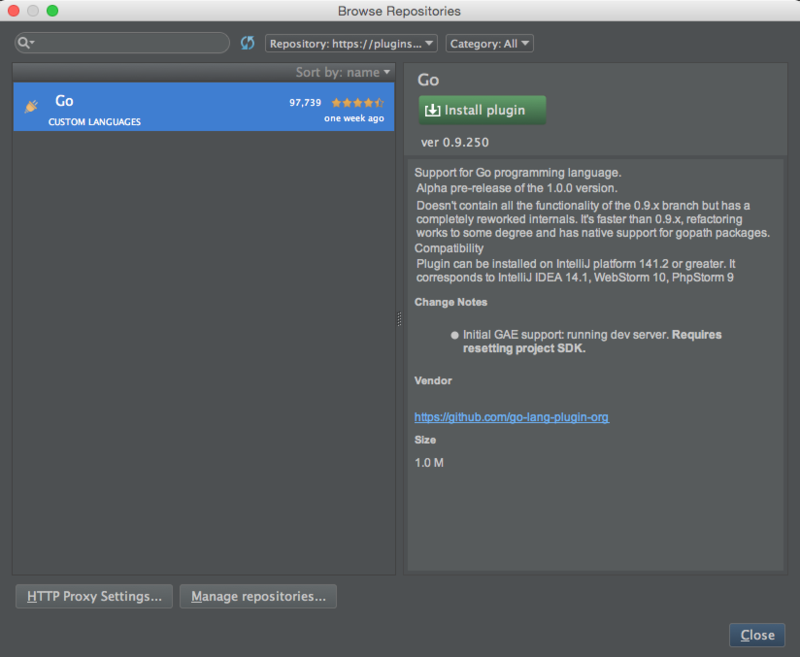Click the Change Notes heading
The height and width of the screenshot is (657, 800).
pos(451,302)
